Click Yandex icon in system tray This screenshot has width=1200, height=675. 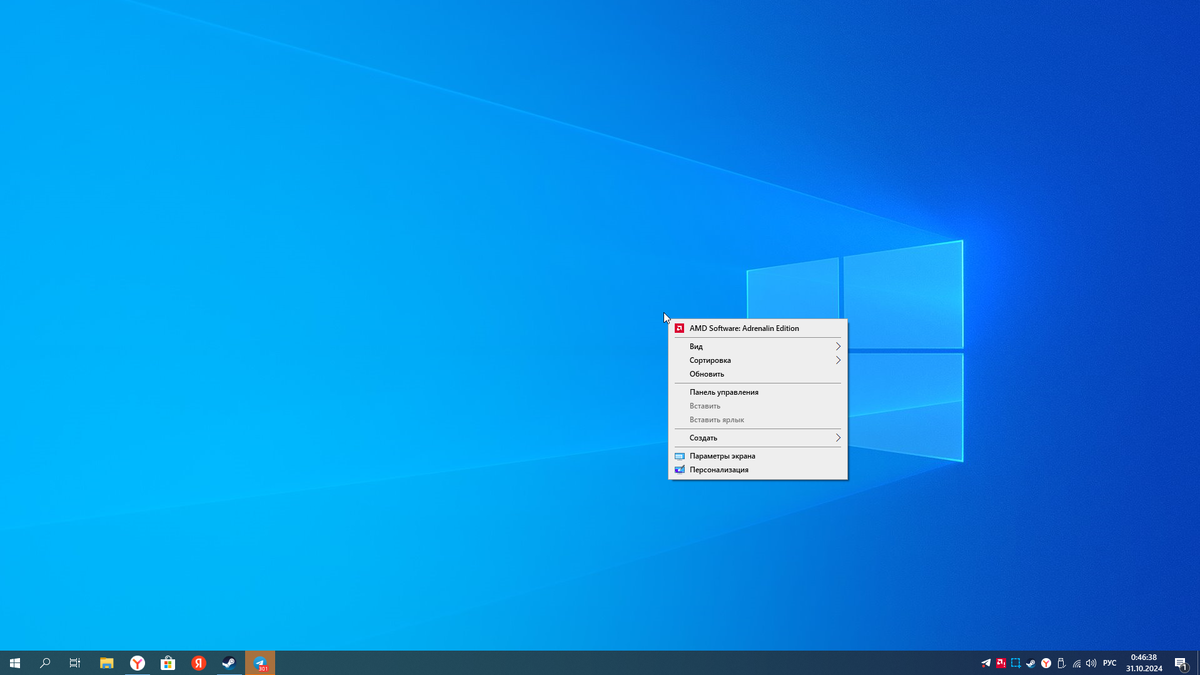1046,663
